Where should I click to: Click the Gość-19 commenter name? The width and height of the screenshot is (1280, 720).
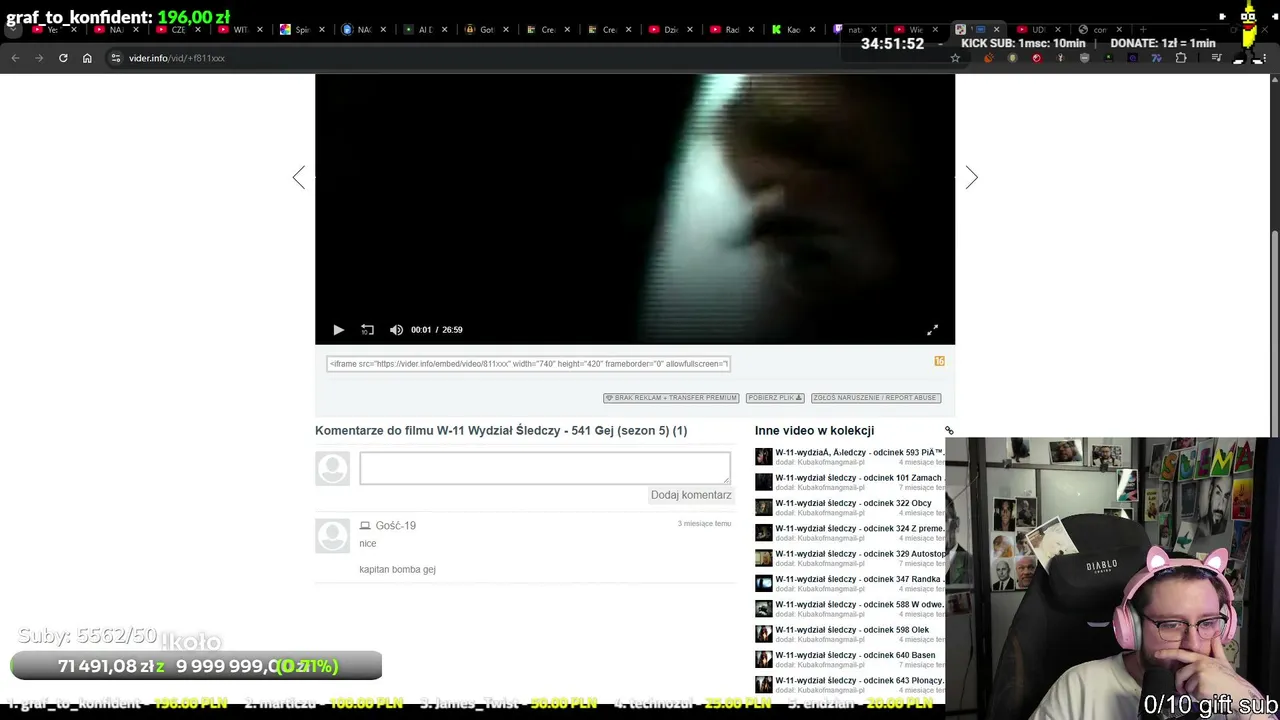tap(396, 526)
